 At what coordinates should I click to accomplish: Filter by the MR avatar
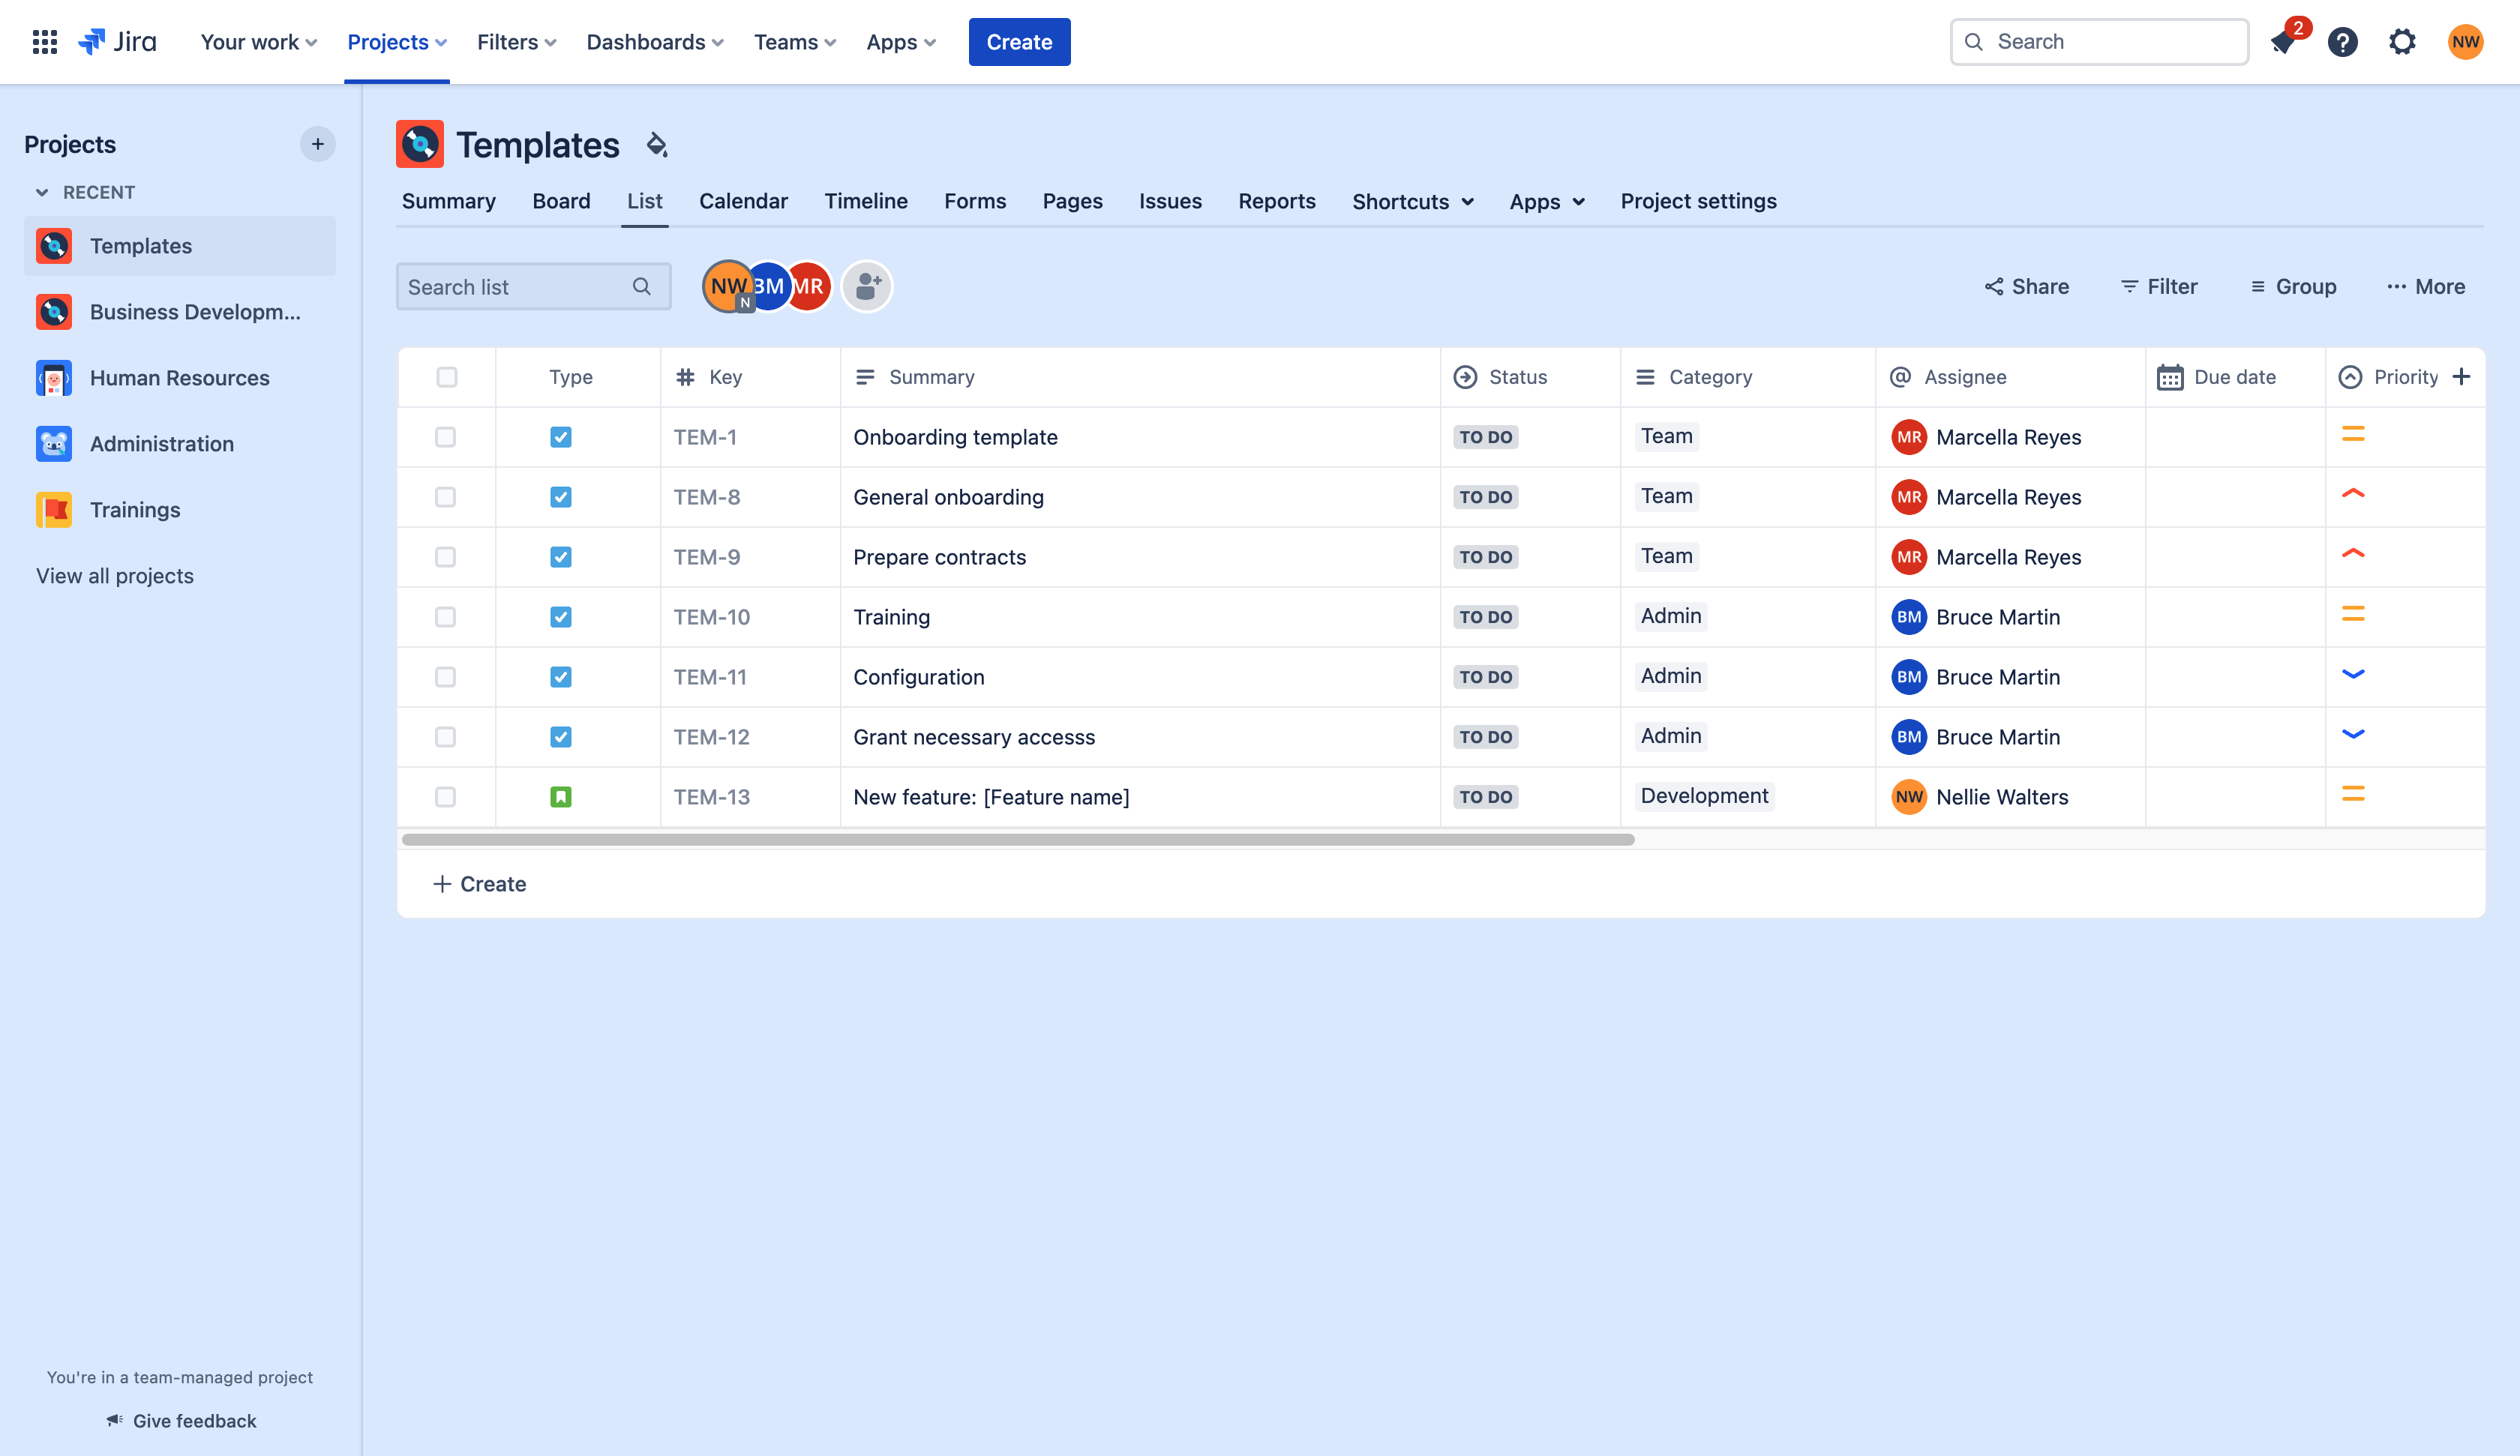click(809, 287)
